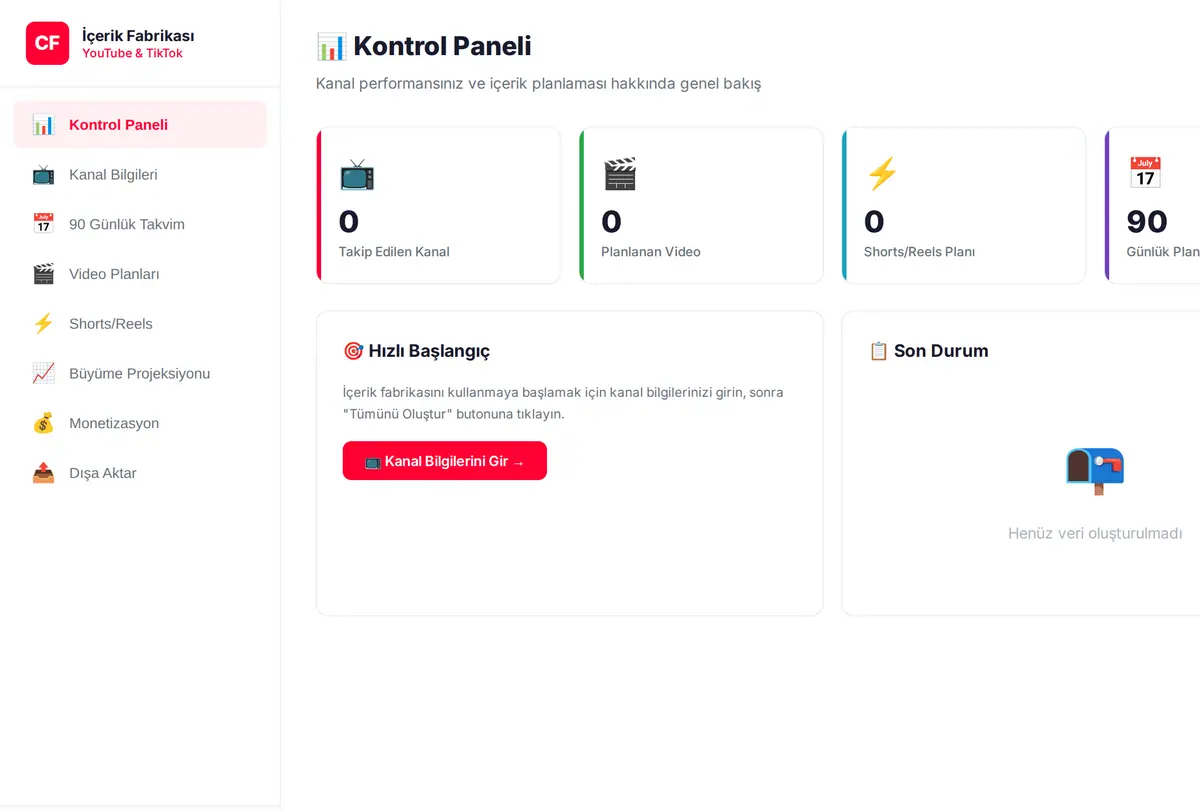Click the growth chart icon beside Büyüme Projeksiyonu

(43, 374)
